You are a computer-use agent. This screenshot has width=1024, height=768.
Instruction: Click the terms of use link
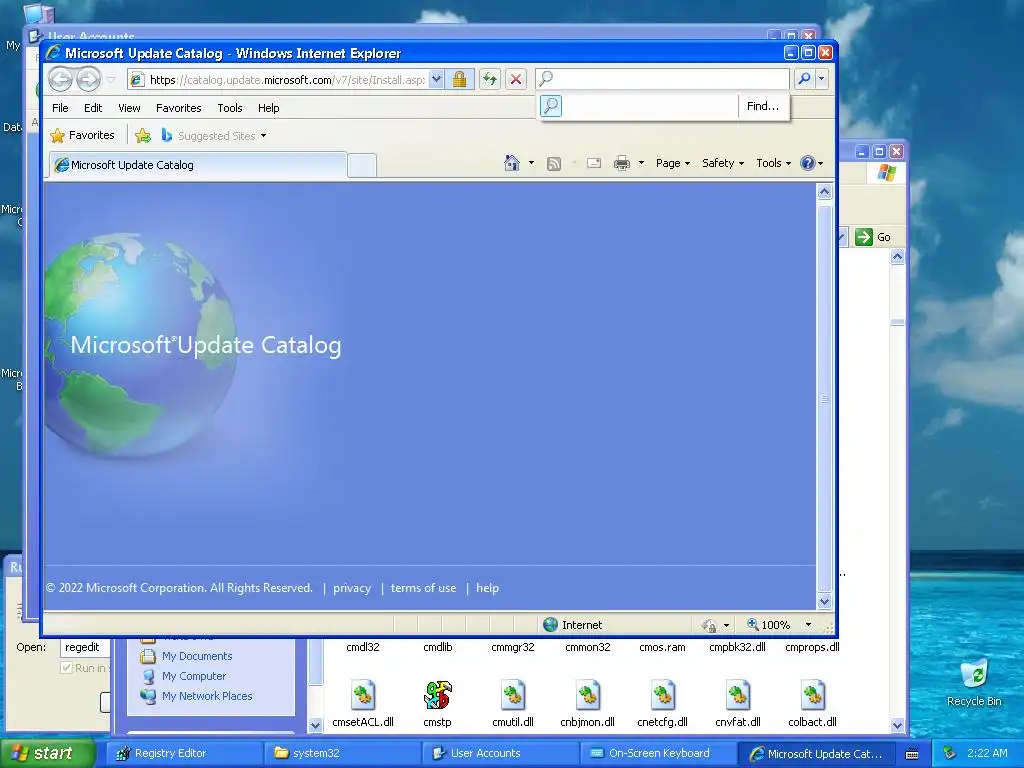coord(423,588)
